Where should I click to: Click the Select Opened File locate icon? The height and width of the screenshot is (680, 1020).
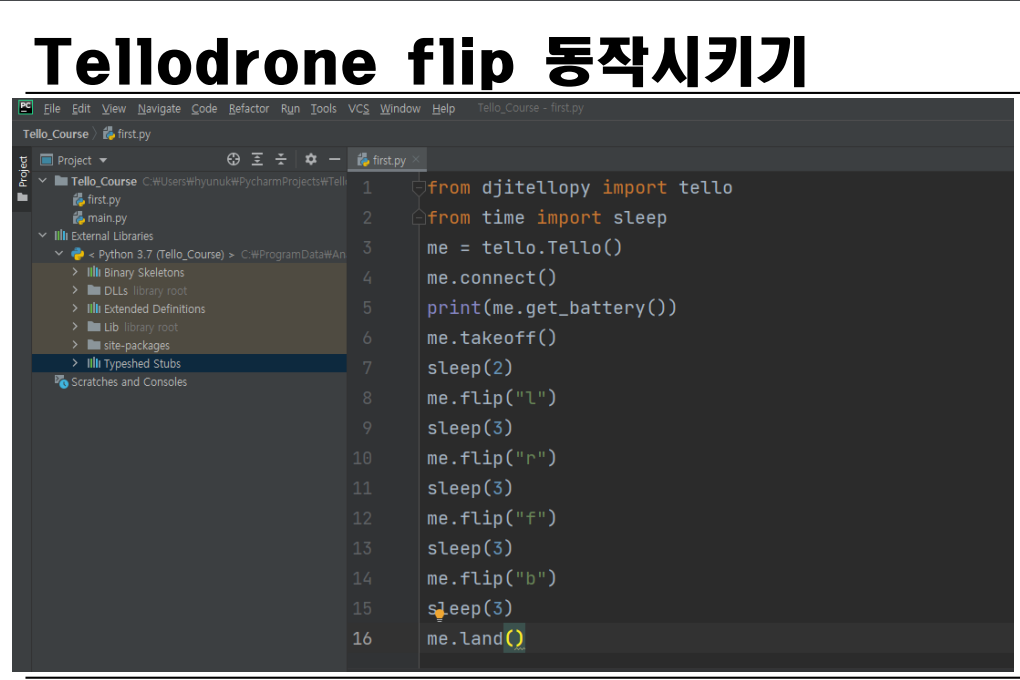pos(234,159)
